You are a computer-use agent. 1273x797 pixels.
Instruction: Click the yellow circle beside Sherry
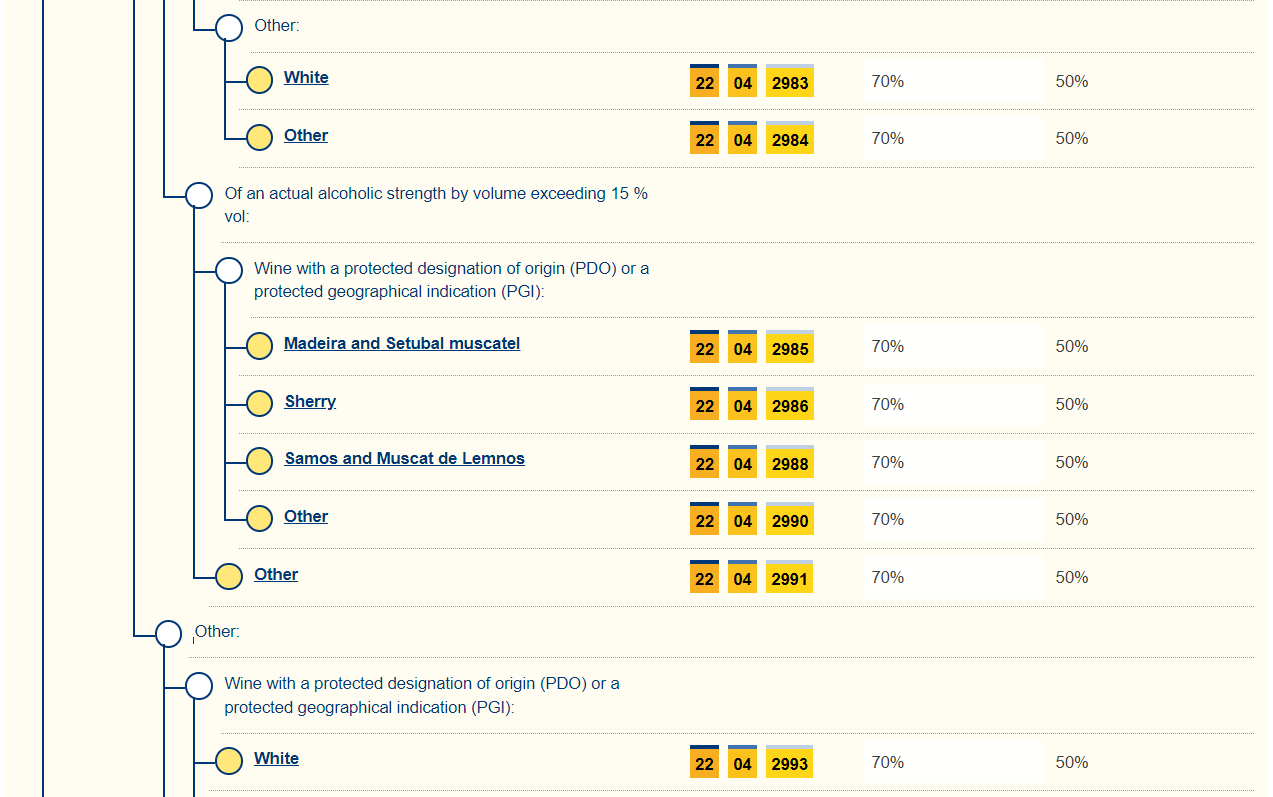point(259,403)
